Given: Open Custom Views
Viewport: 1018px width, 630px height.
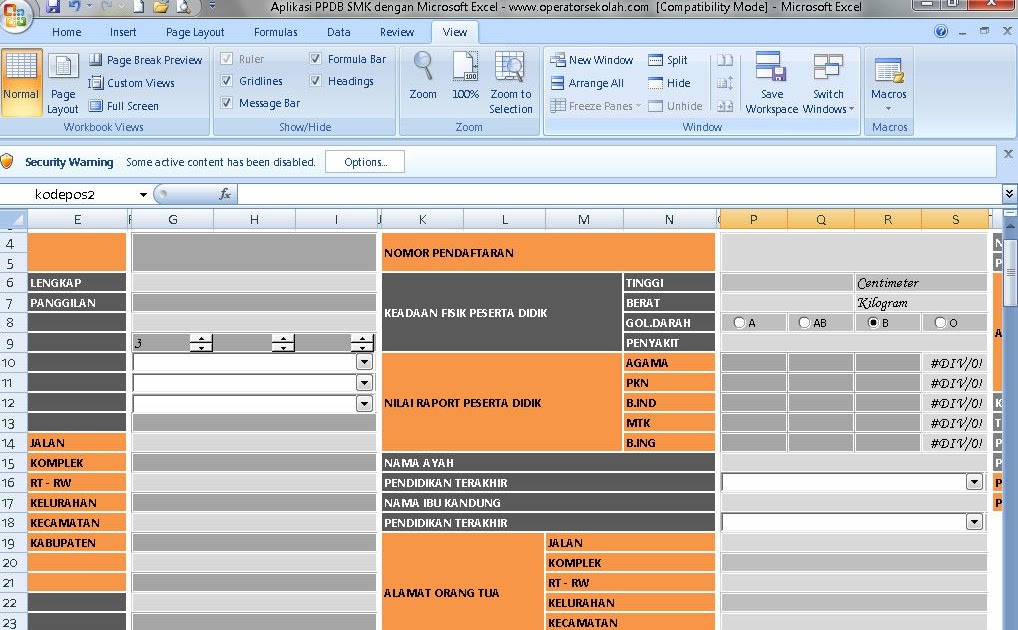Looking at the screenshot, I should [x=132, y=83].
